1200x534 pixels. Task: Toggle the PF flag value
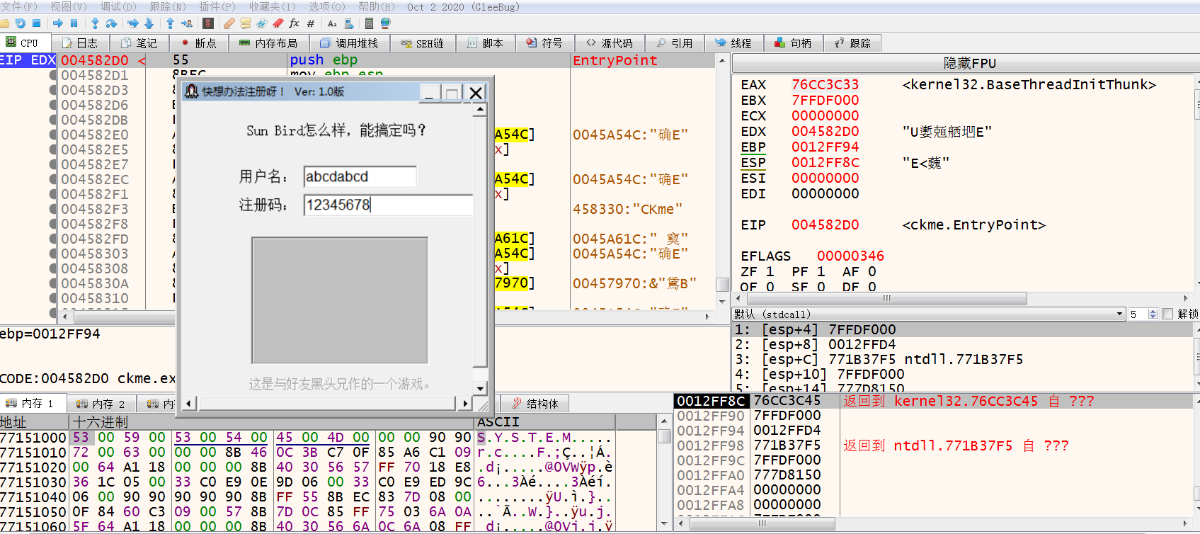tap(820, 271)
